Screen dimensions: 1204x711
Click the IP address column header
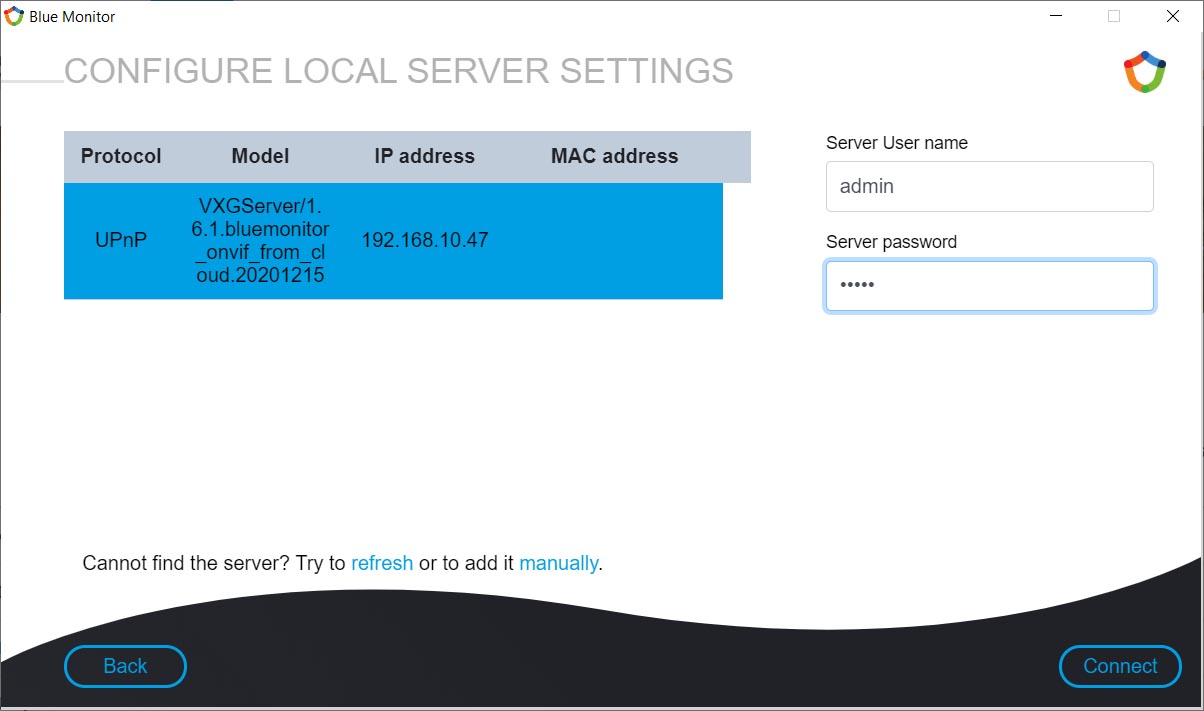424,156
